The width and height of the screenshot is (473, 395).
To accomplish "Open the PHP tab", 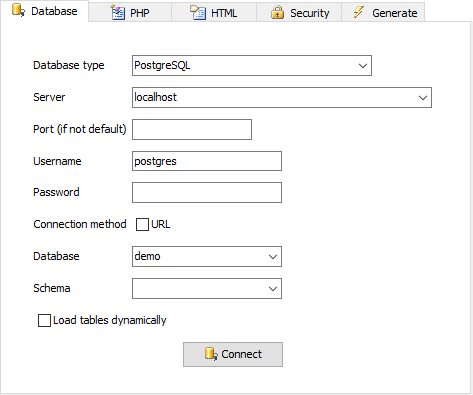I will [130, 12].
